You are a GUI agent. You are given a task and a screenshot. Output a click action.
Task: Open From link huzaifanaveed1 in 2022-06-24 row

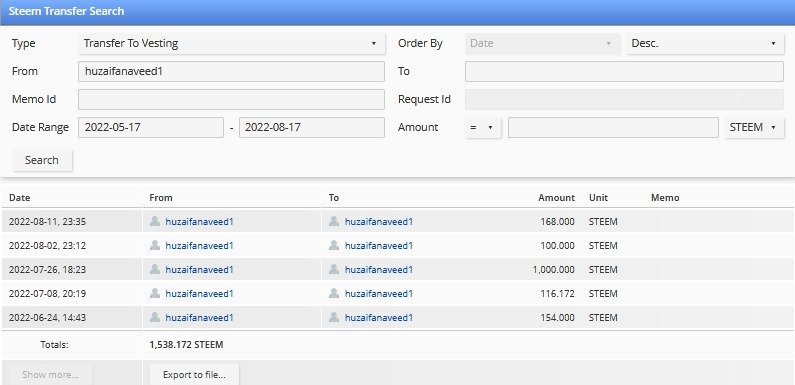tap(199, 318)
